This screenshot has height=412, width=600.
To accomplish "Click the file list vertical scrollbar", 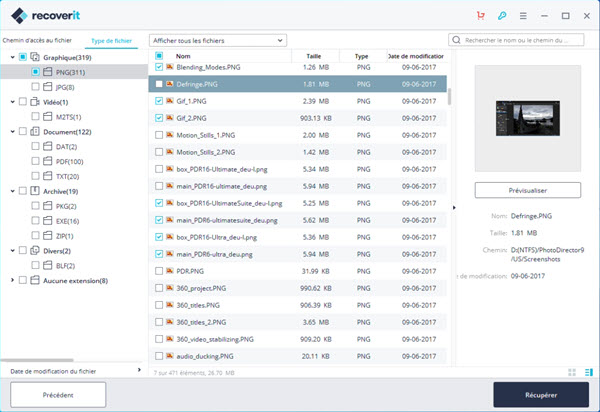I will [x=449, y=96].
